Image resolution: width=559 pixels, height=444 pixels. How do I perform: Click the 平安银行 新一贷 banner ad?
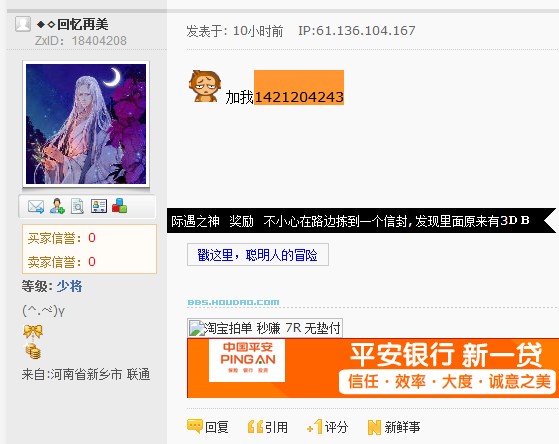click(373, 368)
